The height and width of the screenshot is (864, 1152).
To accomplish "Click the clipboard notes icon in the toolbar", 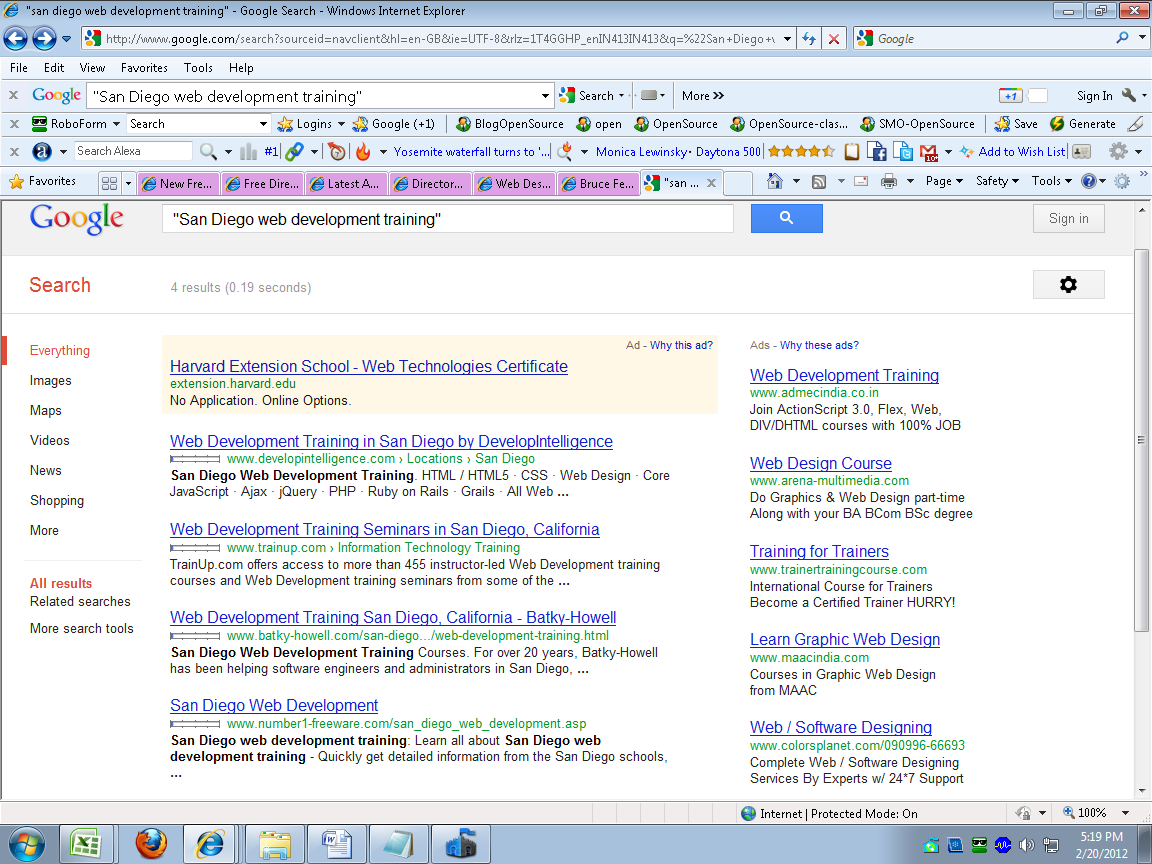I will click(852, 152).
